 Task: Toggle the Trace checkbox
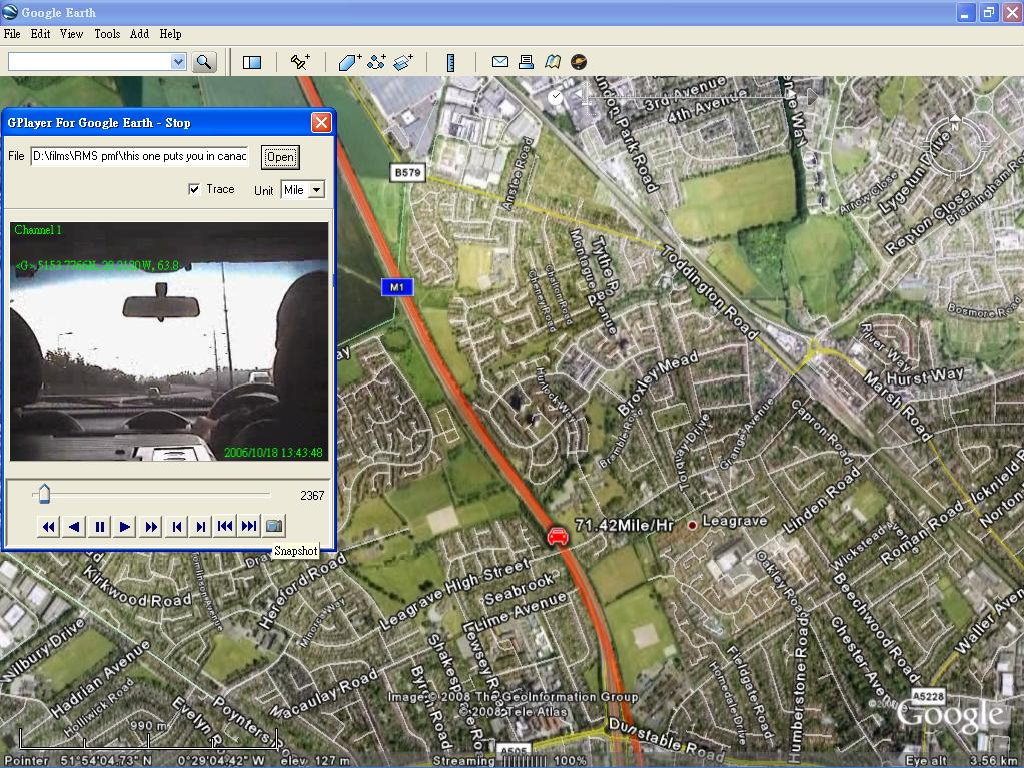194,189
